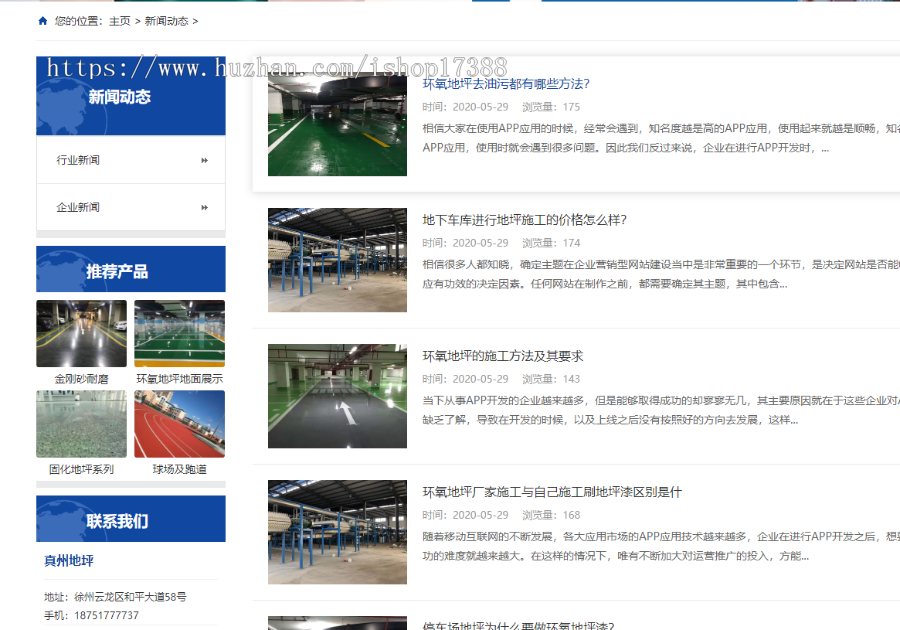Screen dimensions: 900x630
Task: Open 主页 breadcrumb link
Action: point(120,21)
